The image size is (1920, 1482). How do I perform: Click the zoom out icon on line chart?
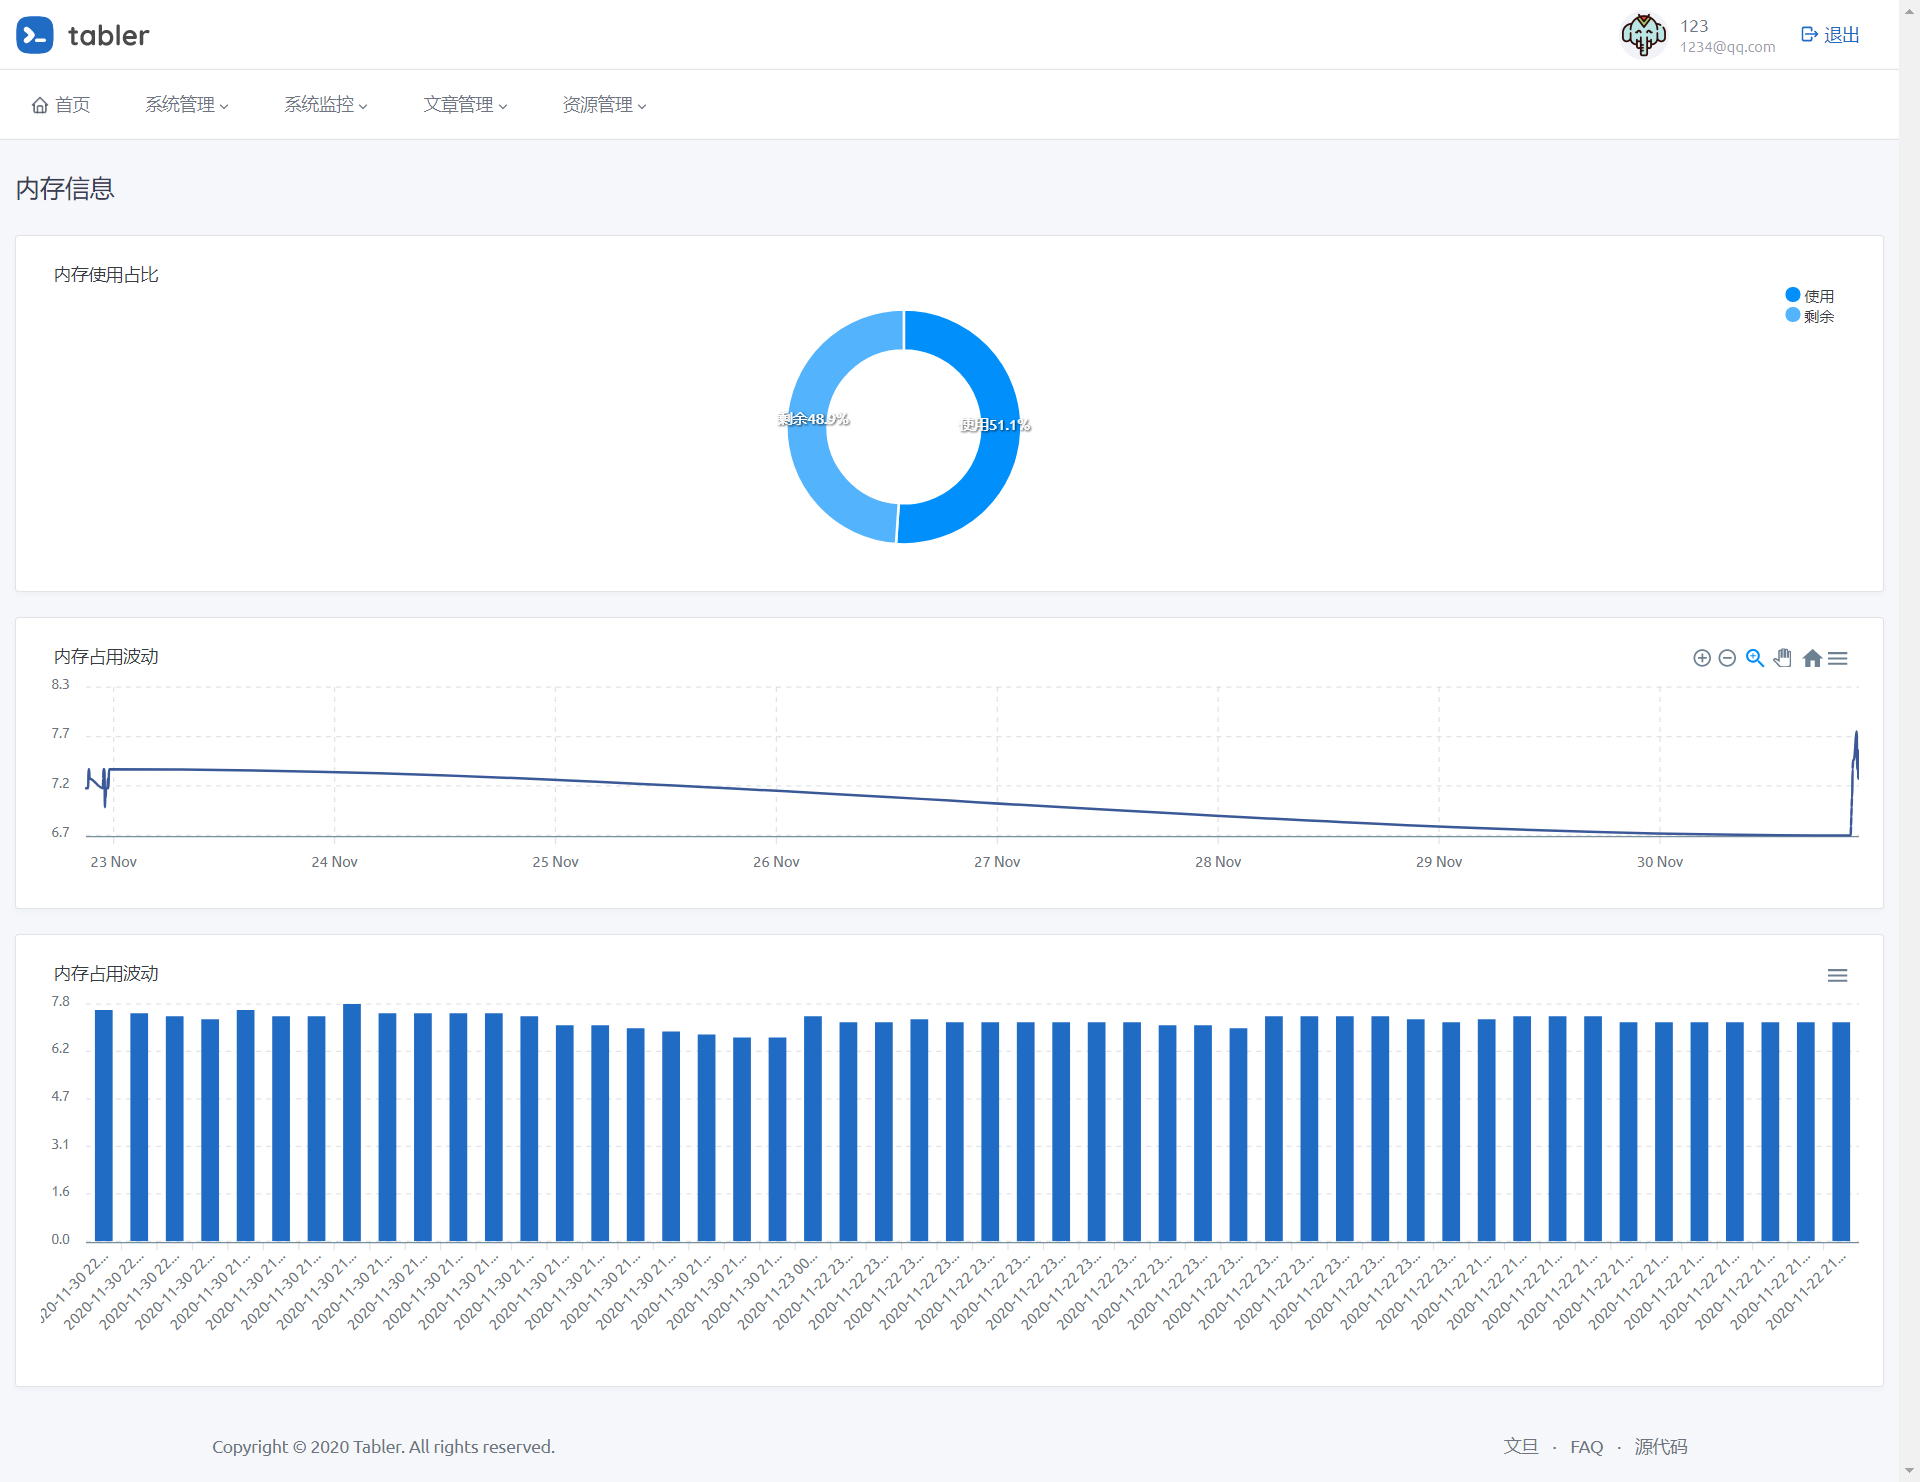1727,658
